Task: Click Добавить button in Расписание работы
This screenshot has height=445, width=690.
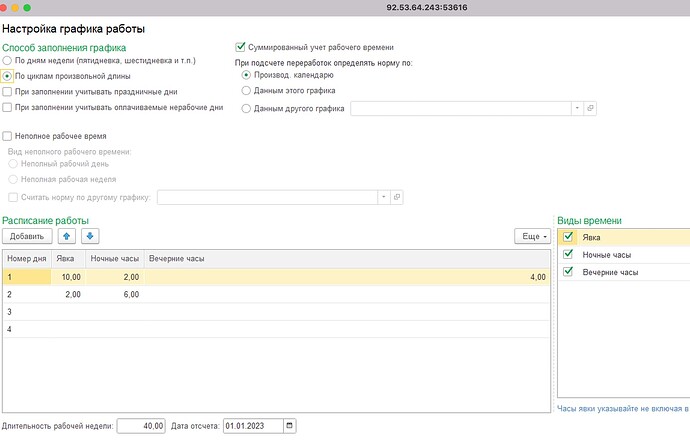Action: pyautogui.click(x=27, y=236)
